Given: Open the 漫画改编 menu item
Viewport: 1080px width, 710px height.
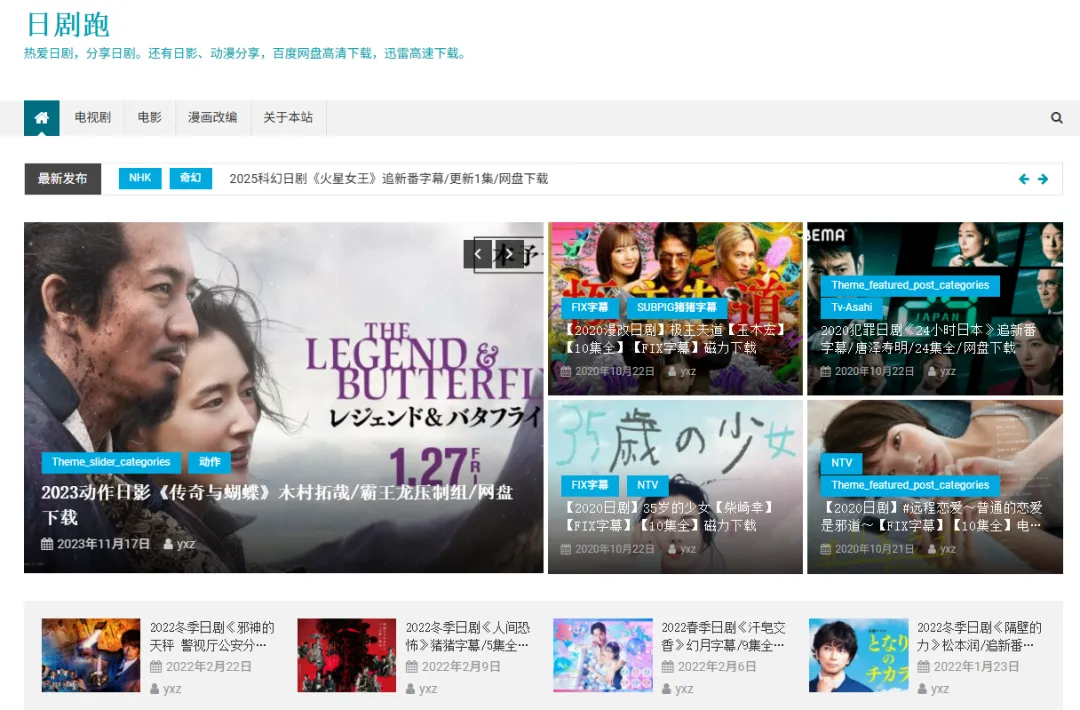Looking at the screenshot, I should [213, 118].
